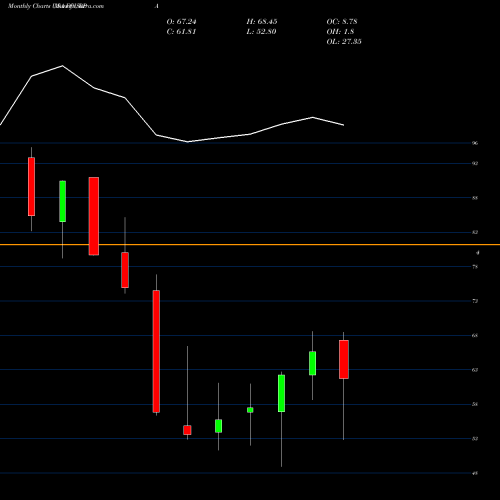Click the small red candle above the 53 line
The width and height of the screenshot is (500, 500).
click(x=187, y=430)
